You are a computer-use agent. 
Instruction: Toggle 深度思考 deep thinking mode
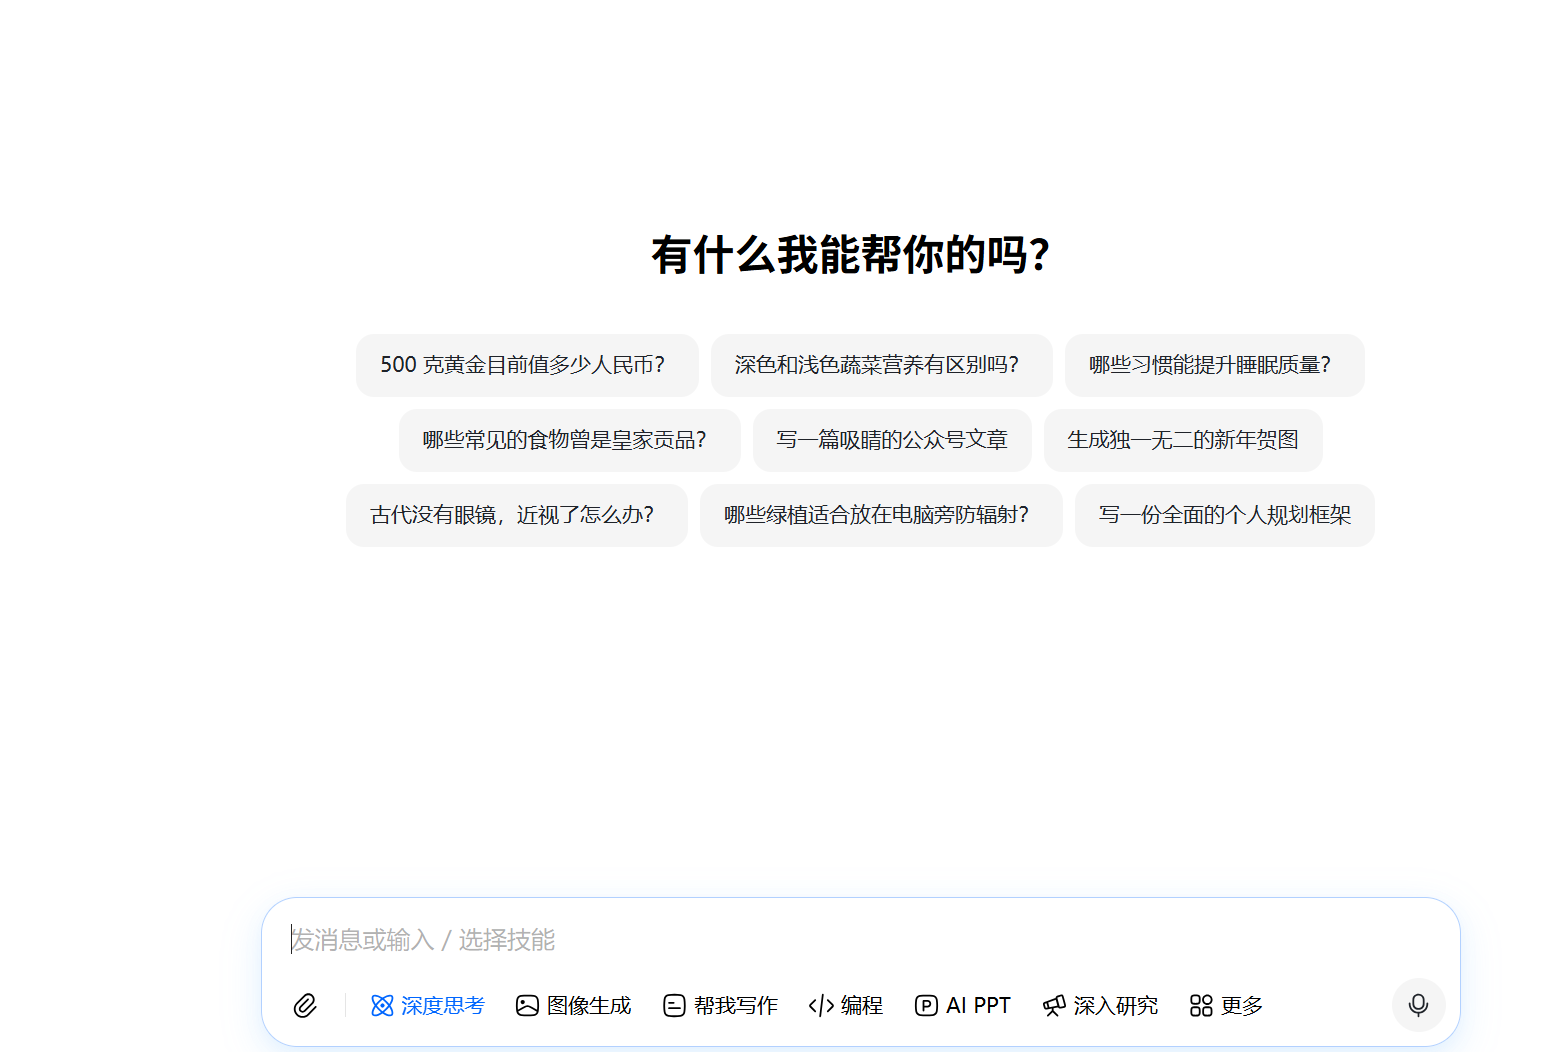pos(428,1005)
